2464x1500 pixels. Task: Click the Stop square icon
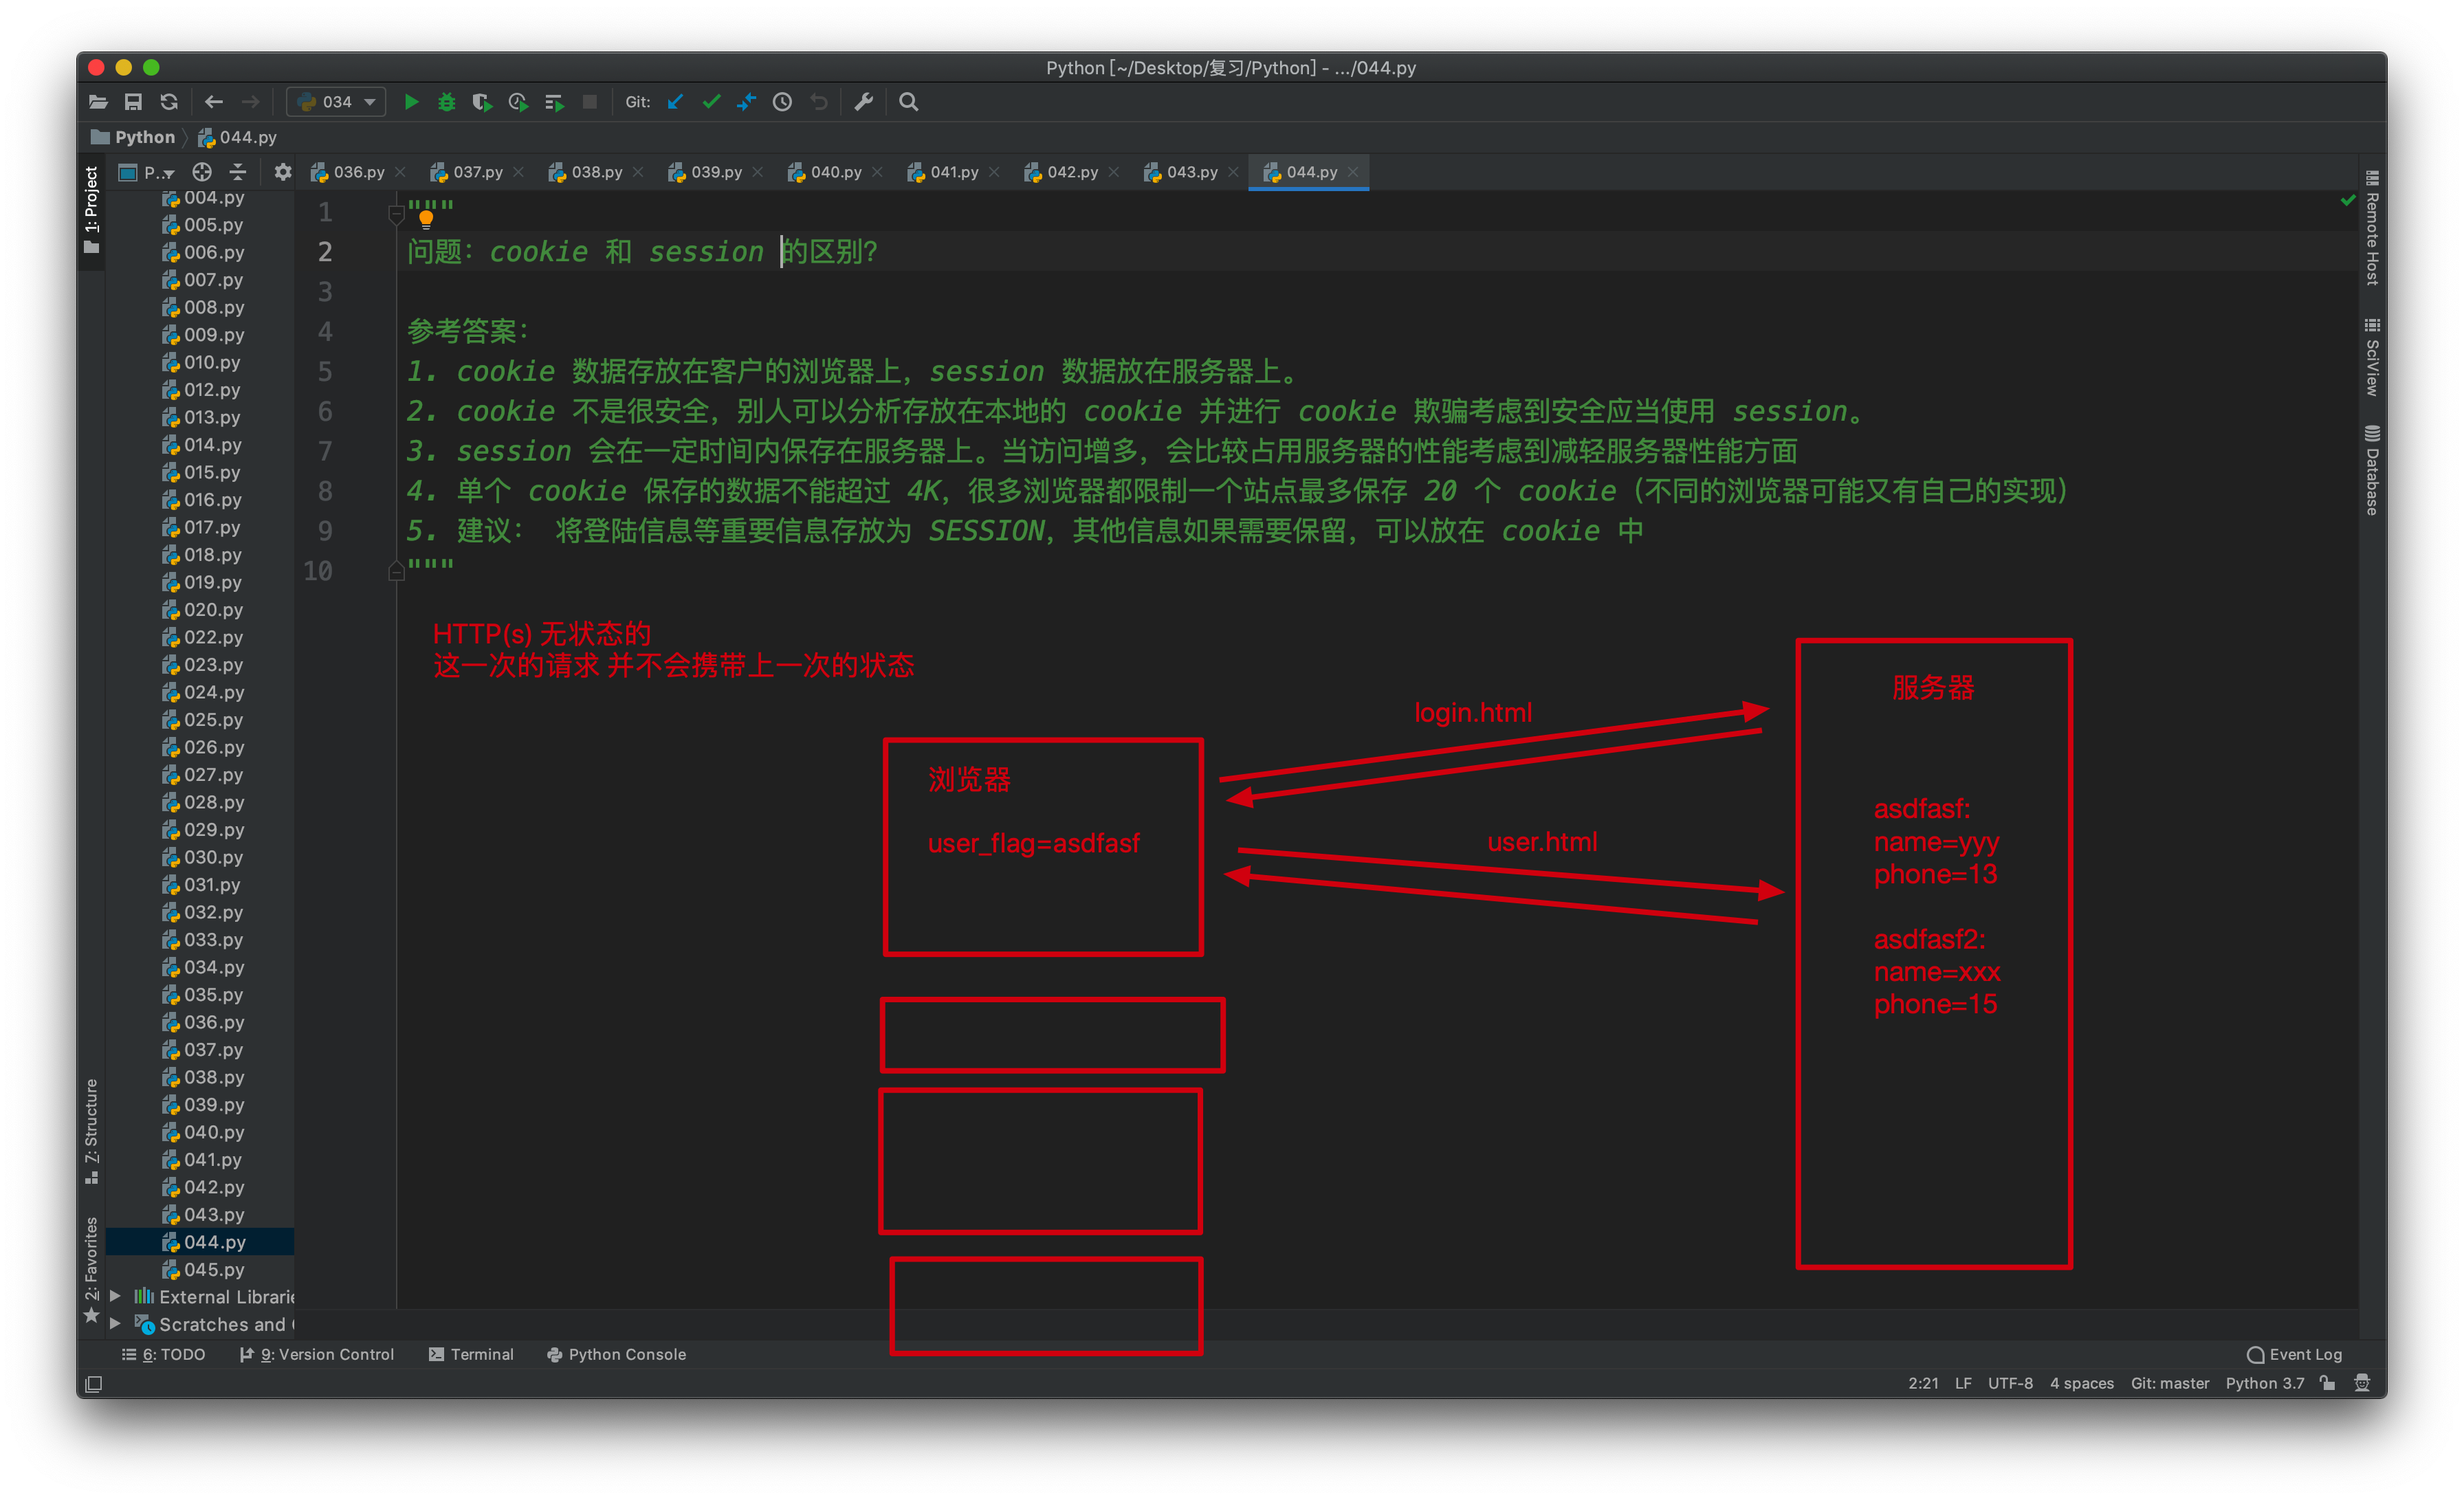(x=590, y=102)
